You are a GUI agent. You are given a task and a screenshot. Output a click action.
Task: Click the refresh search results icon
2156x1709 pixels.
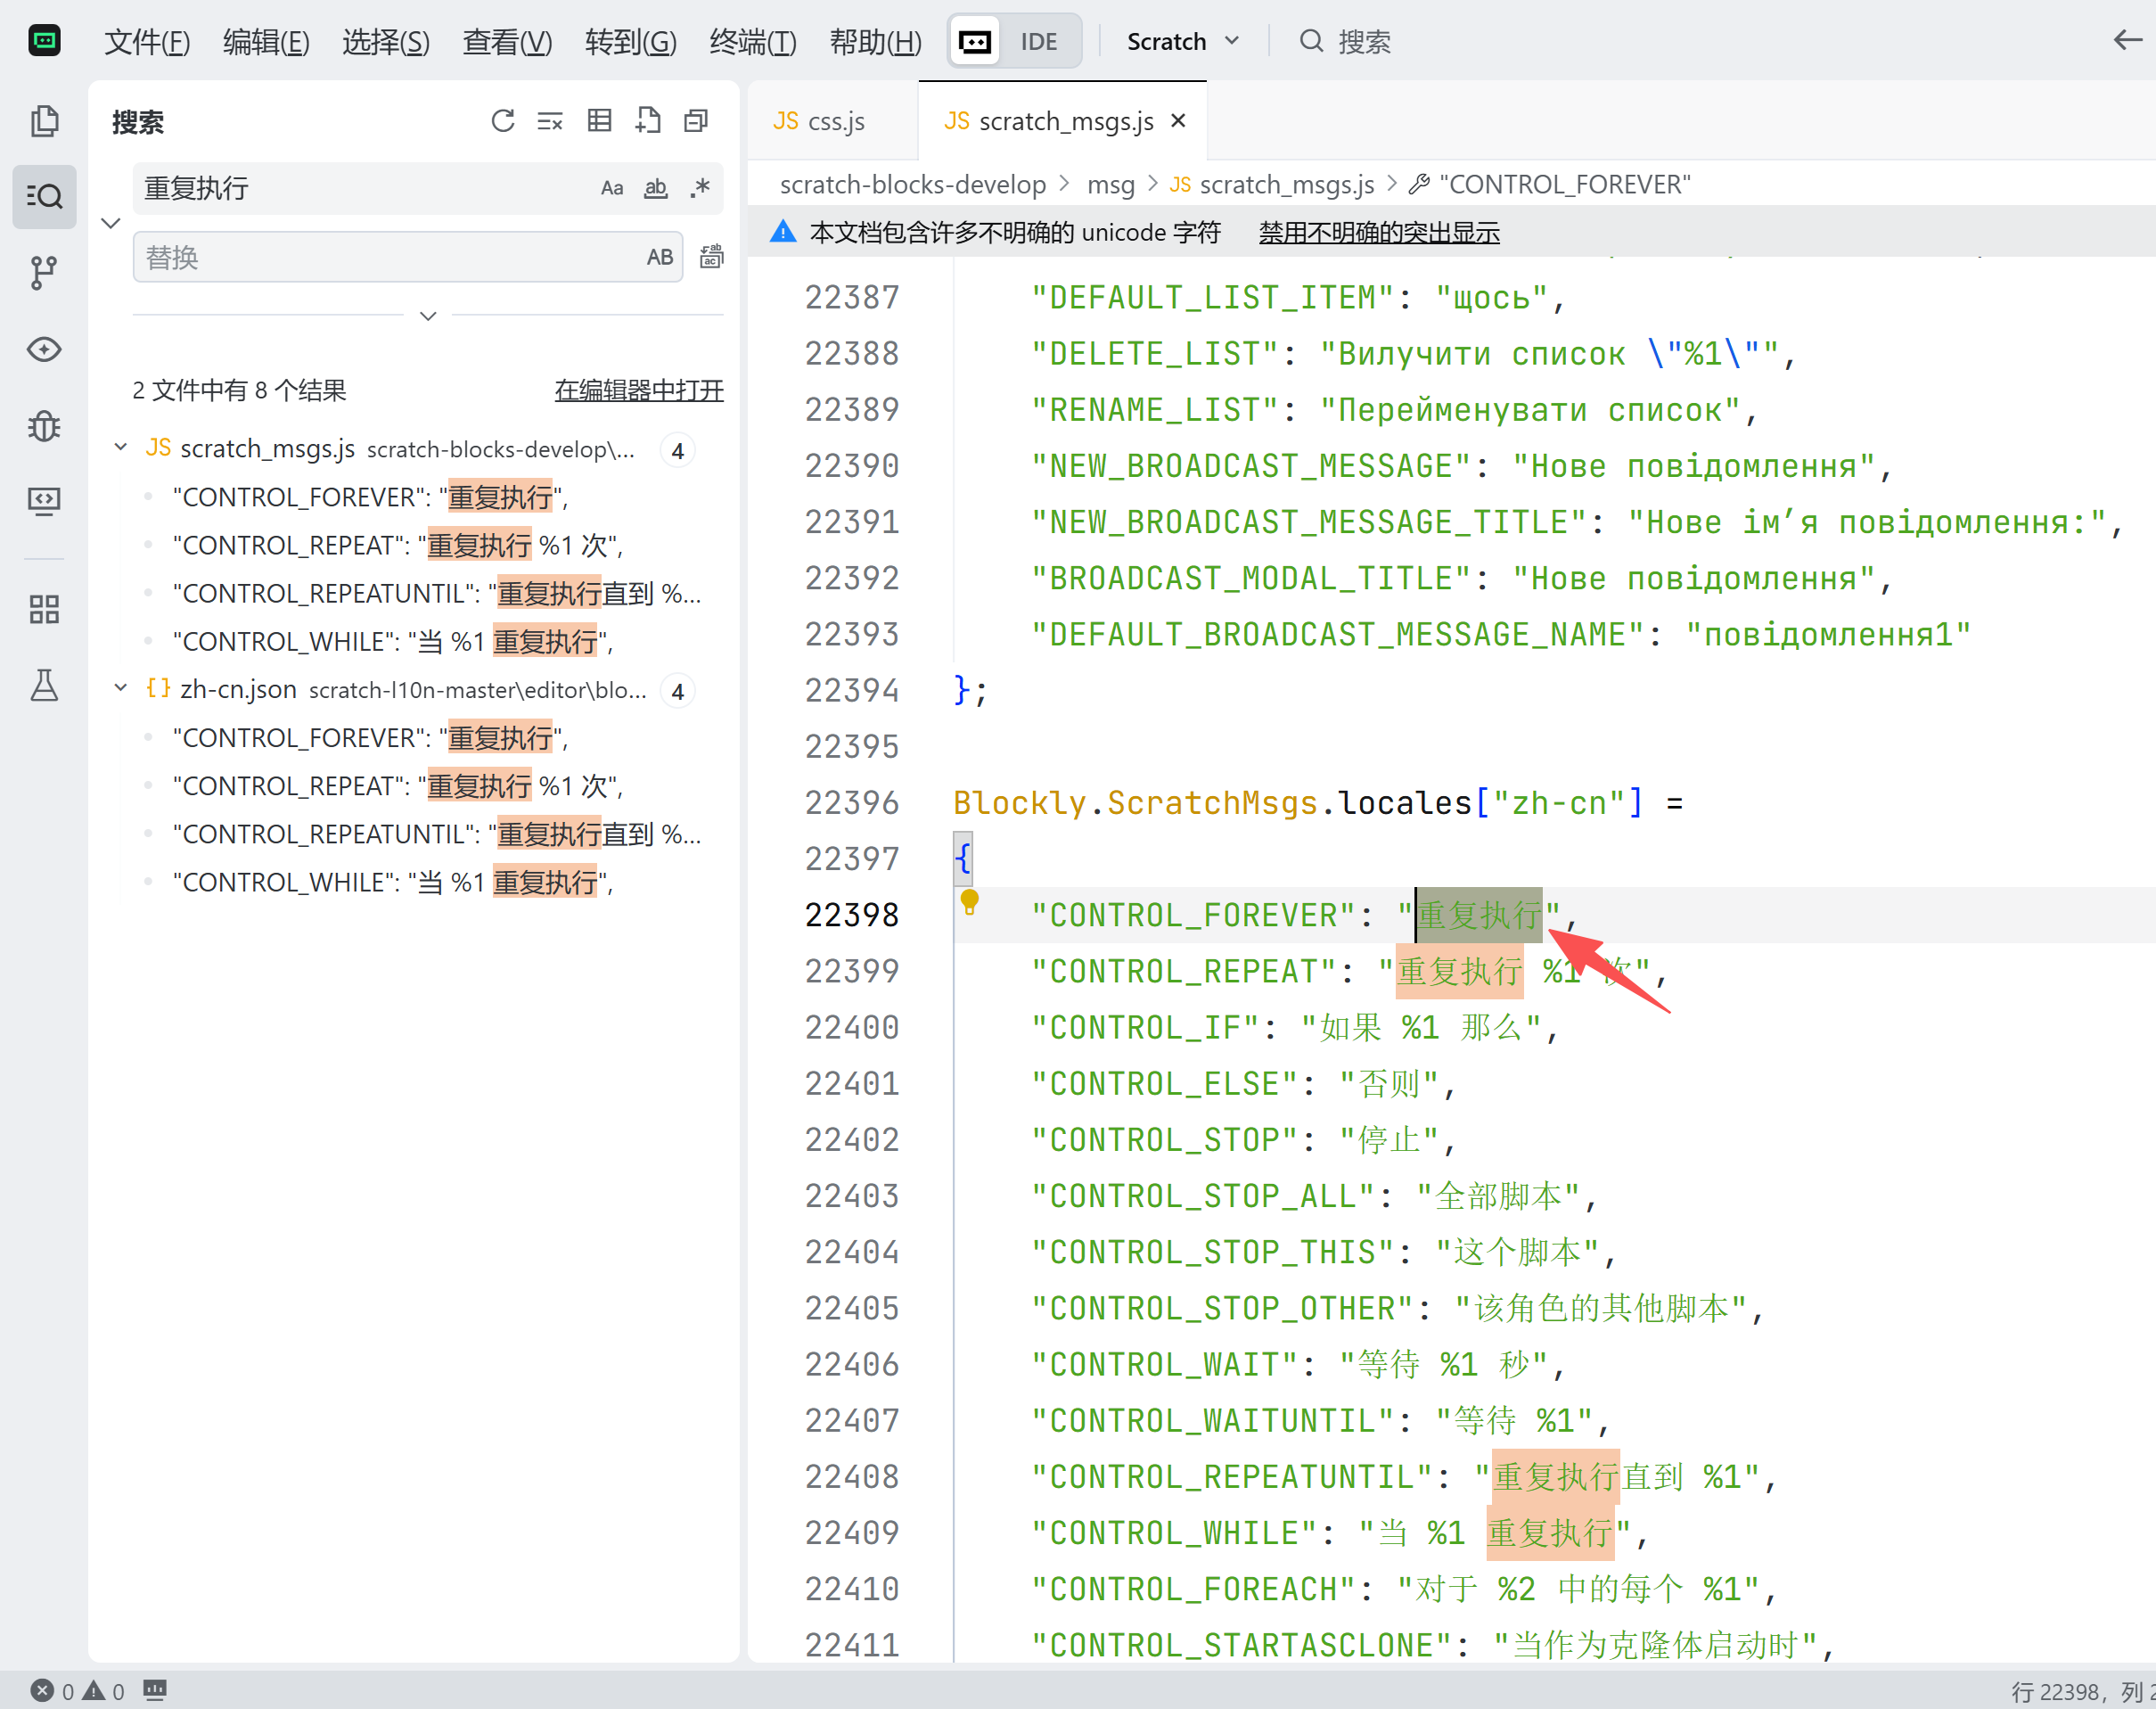[x=503, y=121]
